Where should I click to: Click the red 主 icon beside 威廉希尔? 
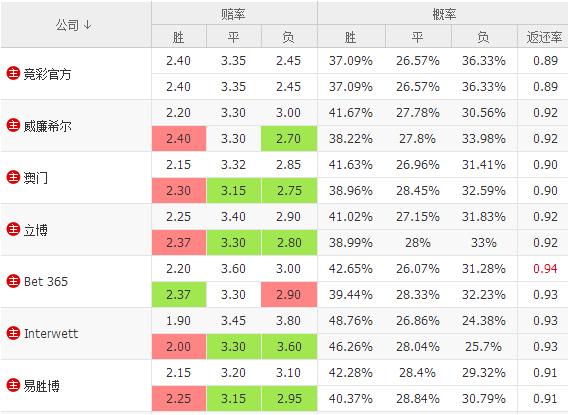point(13,125)
